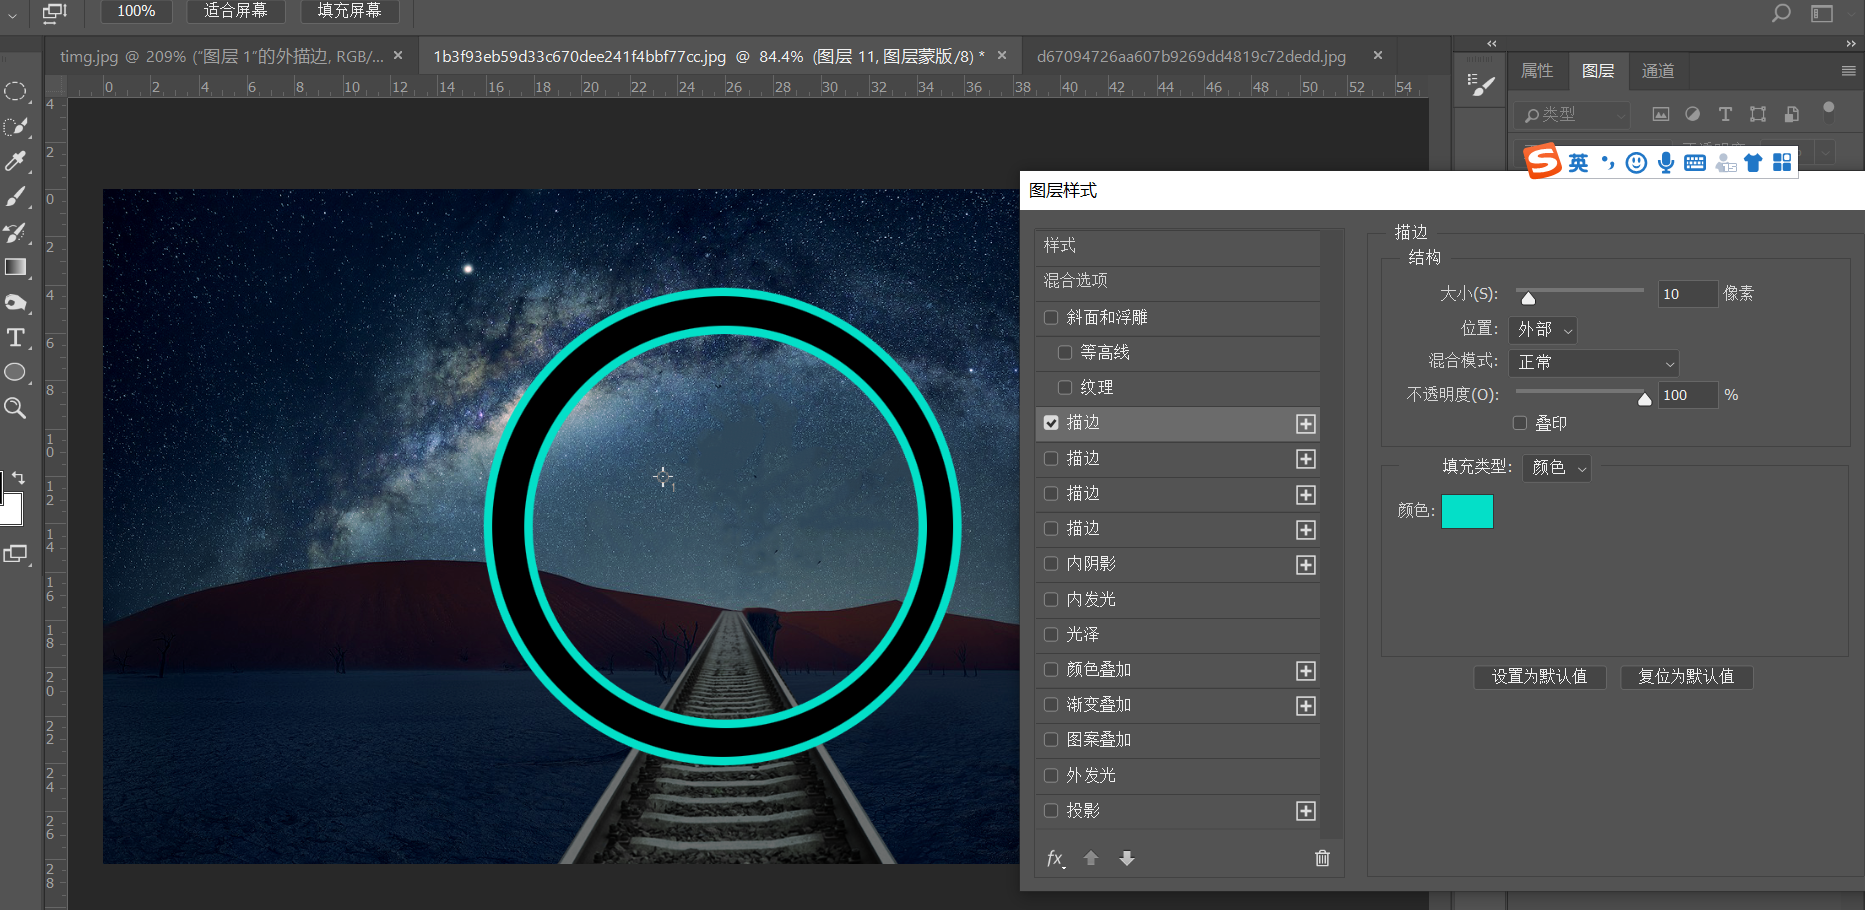Open the Sogou soft keyboard icon

point(1695,163)
